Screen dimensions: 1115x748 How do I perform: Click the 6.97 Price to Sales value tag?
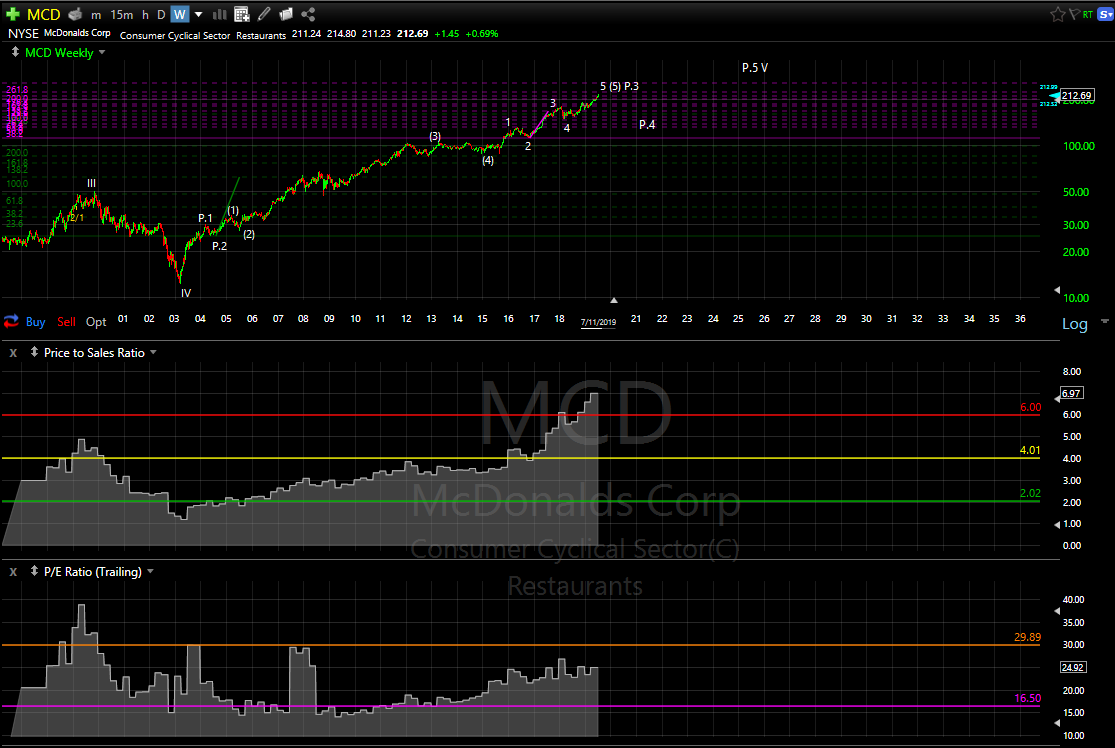click(x=1071, y=393)
